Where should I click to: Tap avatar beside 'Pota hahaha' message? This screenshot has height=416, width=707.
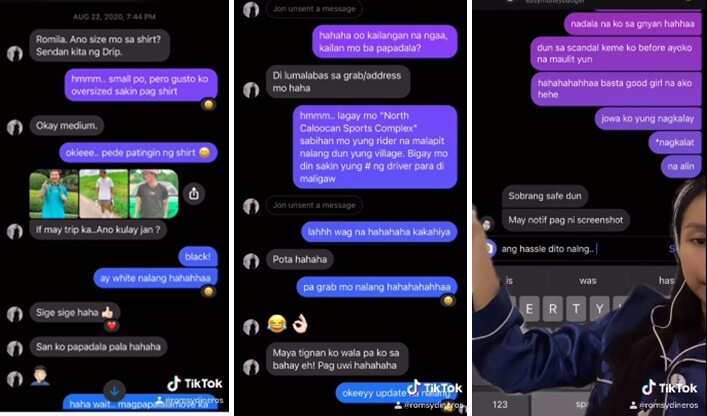pos(251,261)
